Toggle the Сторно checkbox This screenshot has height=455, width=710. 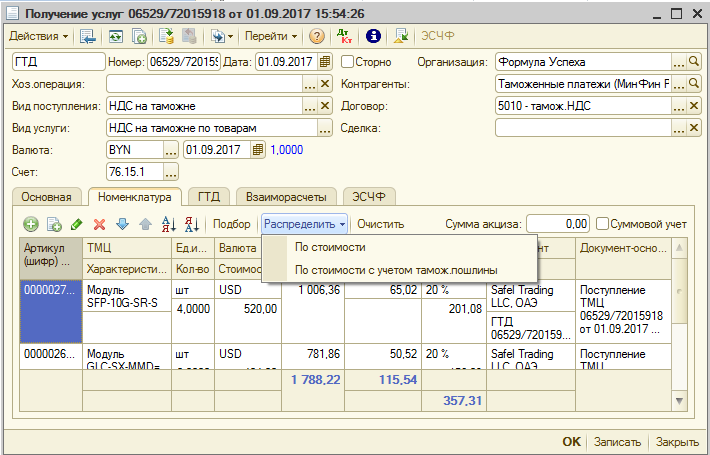(x=347, y=62)
